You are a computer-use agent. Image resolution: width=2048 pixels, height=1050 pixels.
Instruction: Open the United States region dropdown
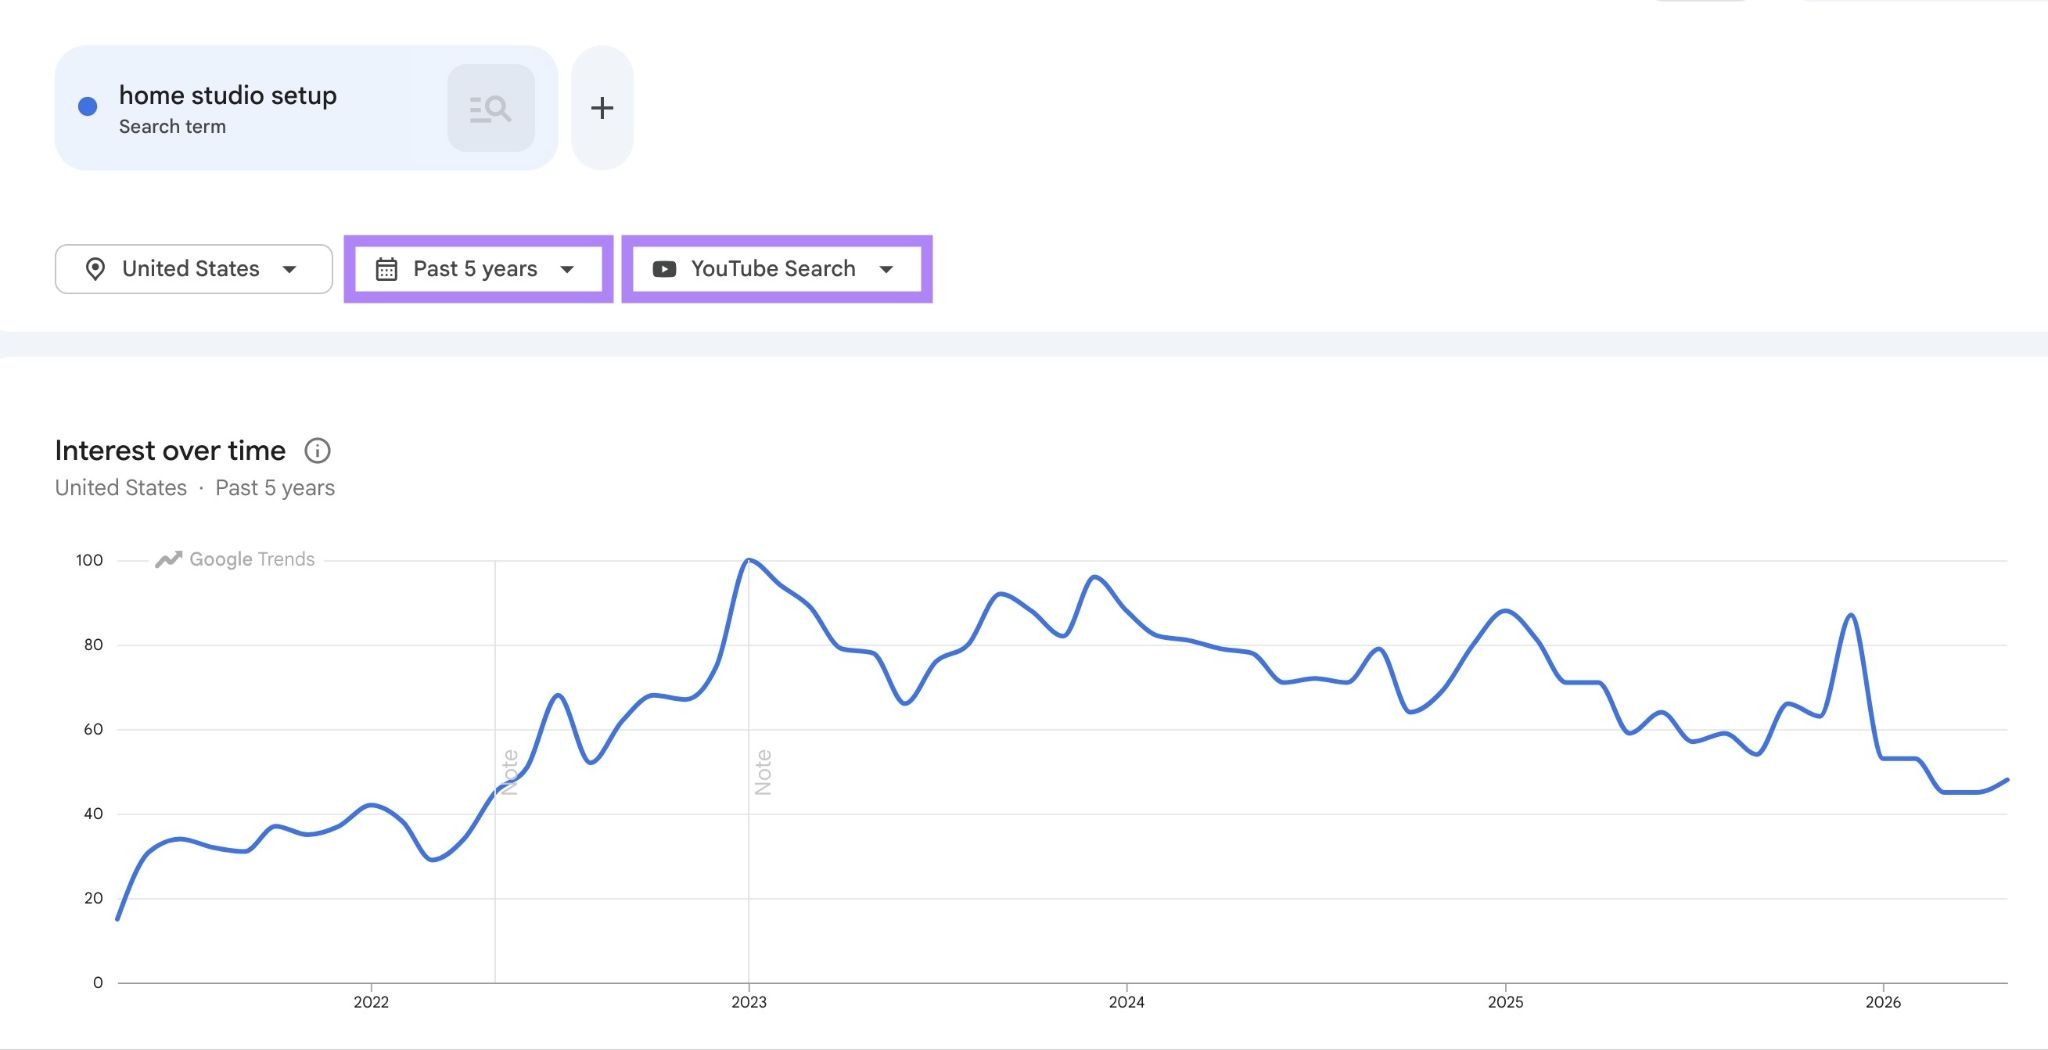(194, 269)
